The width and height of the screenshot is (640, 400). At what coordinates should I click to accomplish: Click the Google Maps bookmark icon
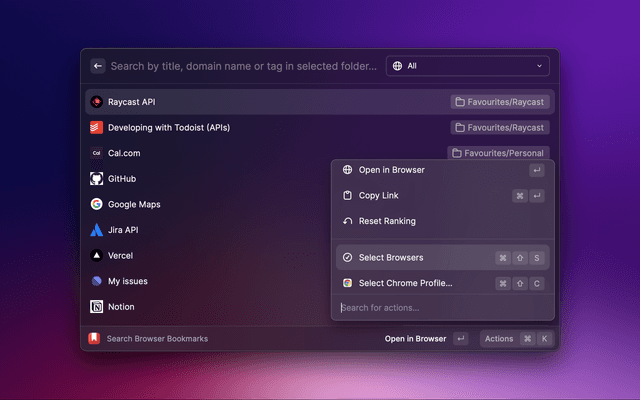[x=97, y=204]
